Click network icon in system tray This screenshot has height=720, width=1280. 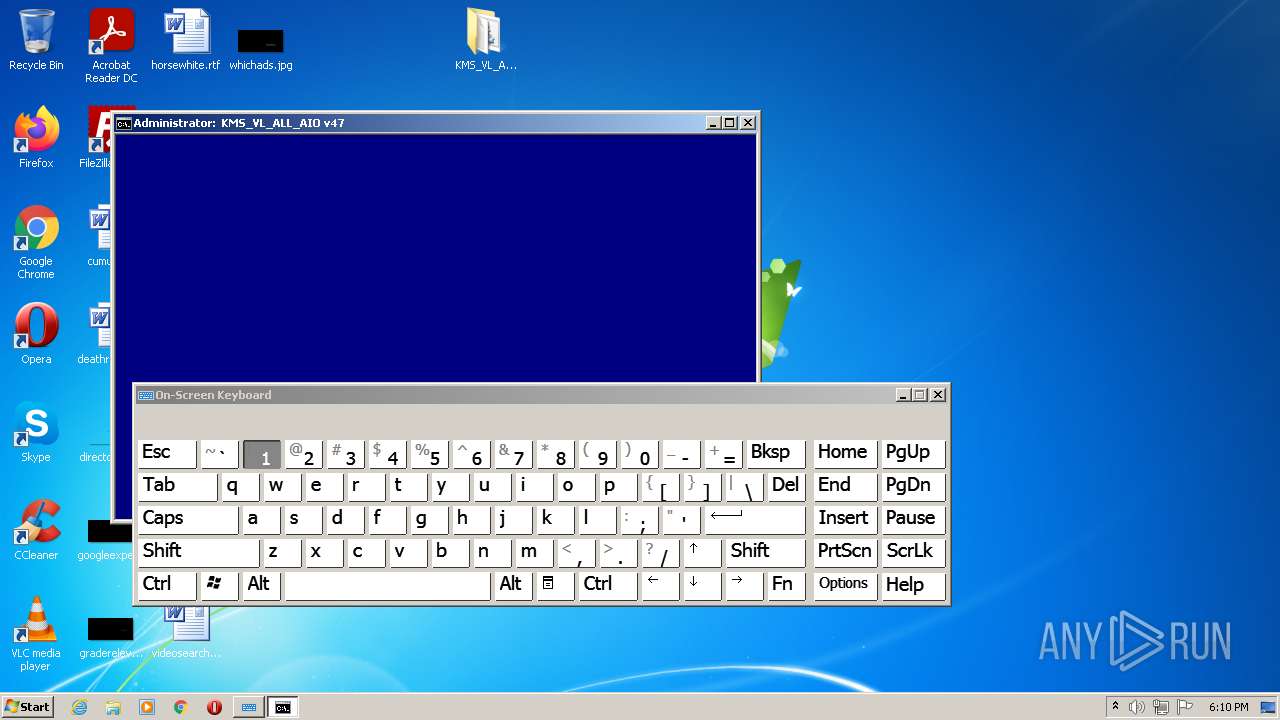click(x=1162, y=707)
